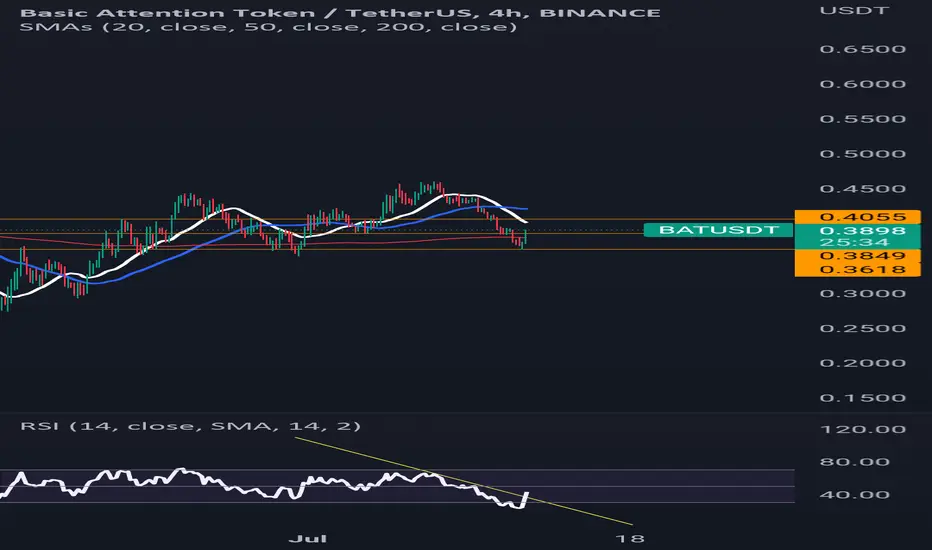Viewport: 932px width, 550px height.
Task: Click the 0.6000 price axis label
Action: 862,84
